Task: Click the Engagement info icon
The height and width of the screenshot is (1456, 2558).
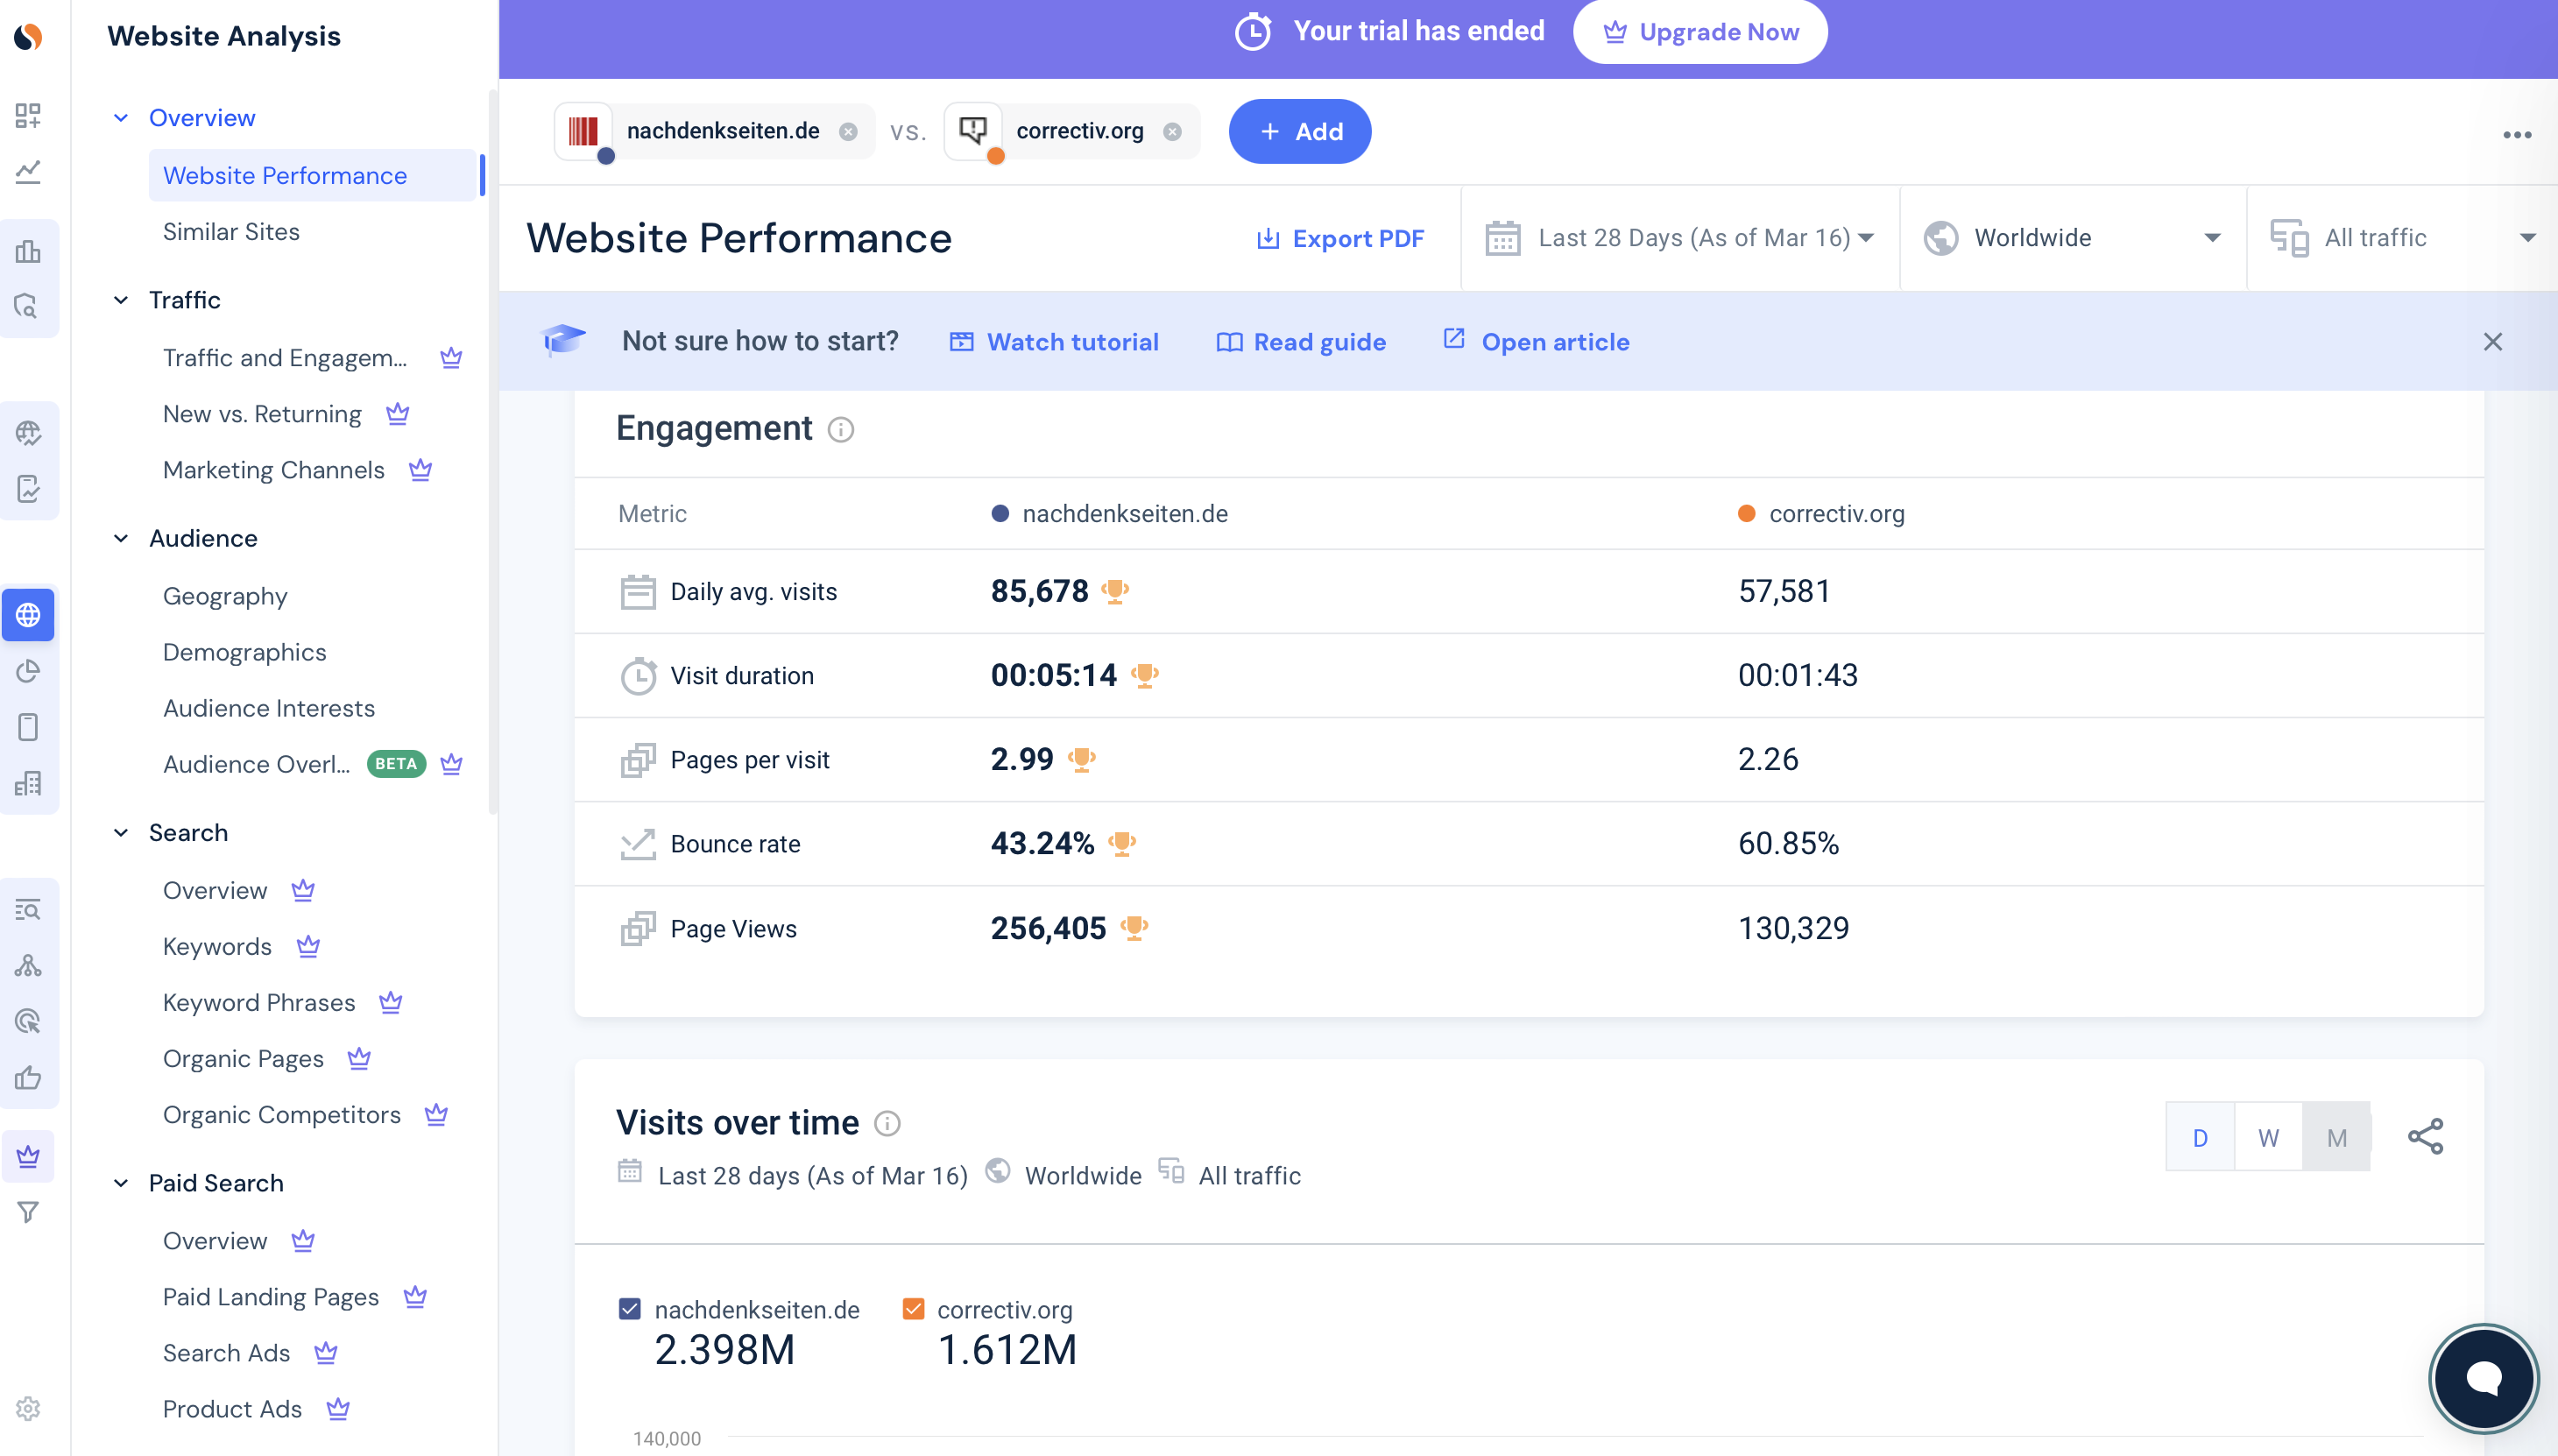Action: point(840,430)
